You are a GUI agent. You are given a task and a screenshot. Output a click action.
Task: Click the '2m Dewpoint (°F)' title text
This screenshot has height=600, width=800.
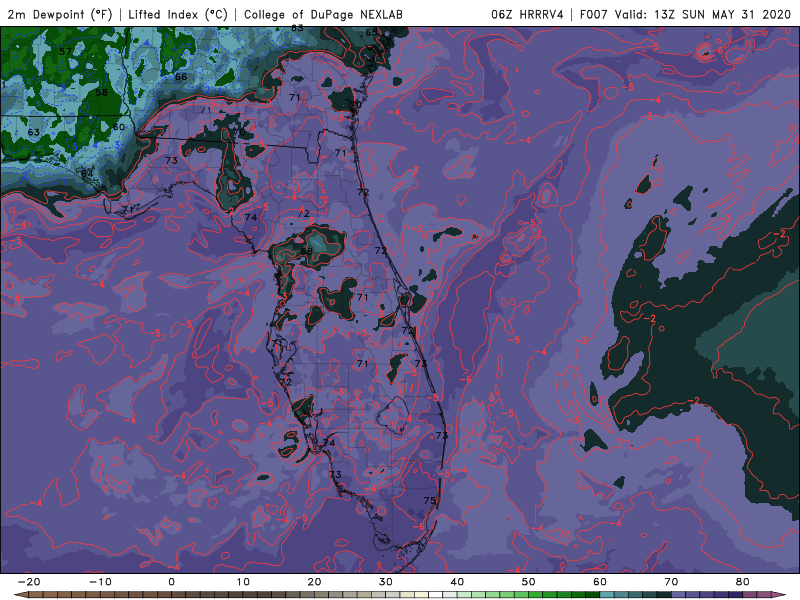[x=60, y=14]
